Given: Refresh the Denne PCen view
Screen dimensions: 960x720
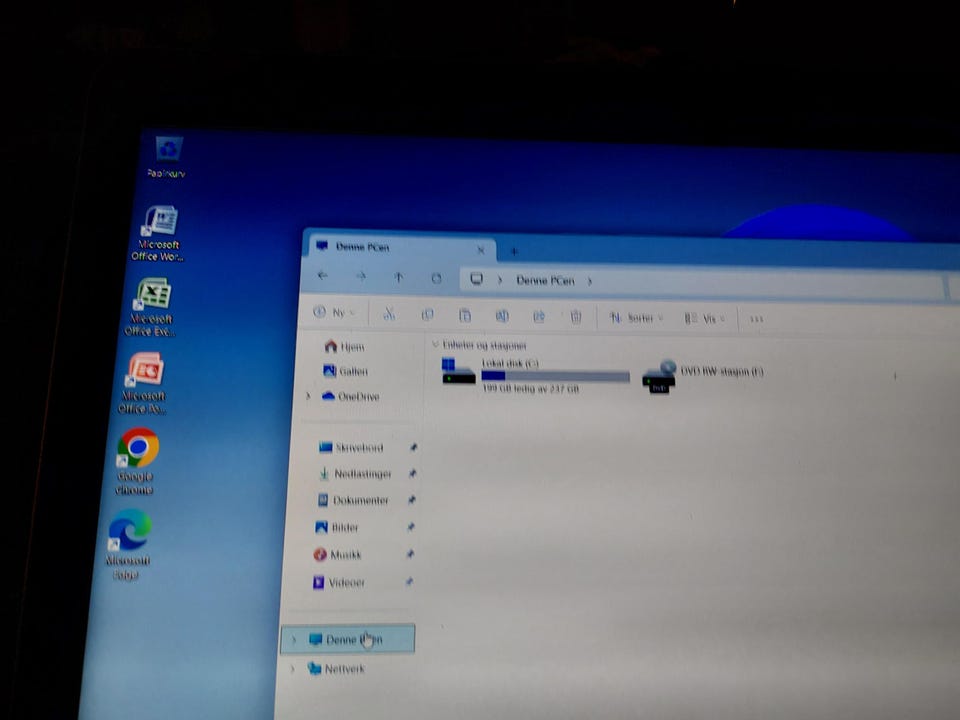Looking at the screenshot, I should click(x=436, y=279).
